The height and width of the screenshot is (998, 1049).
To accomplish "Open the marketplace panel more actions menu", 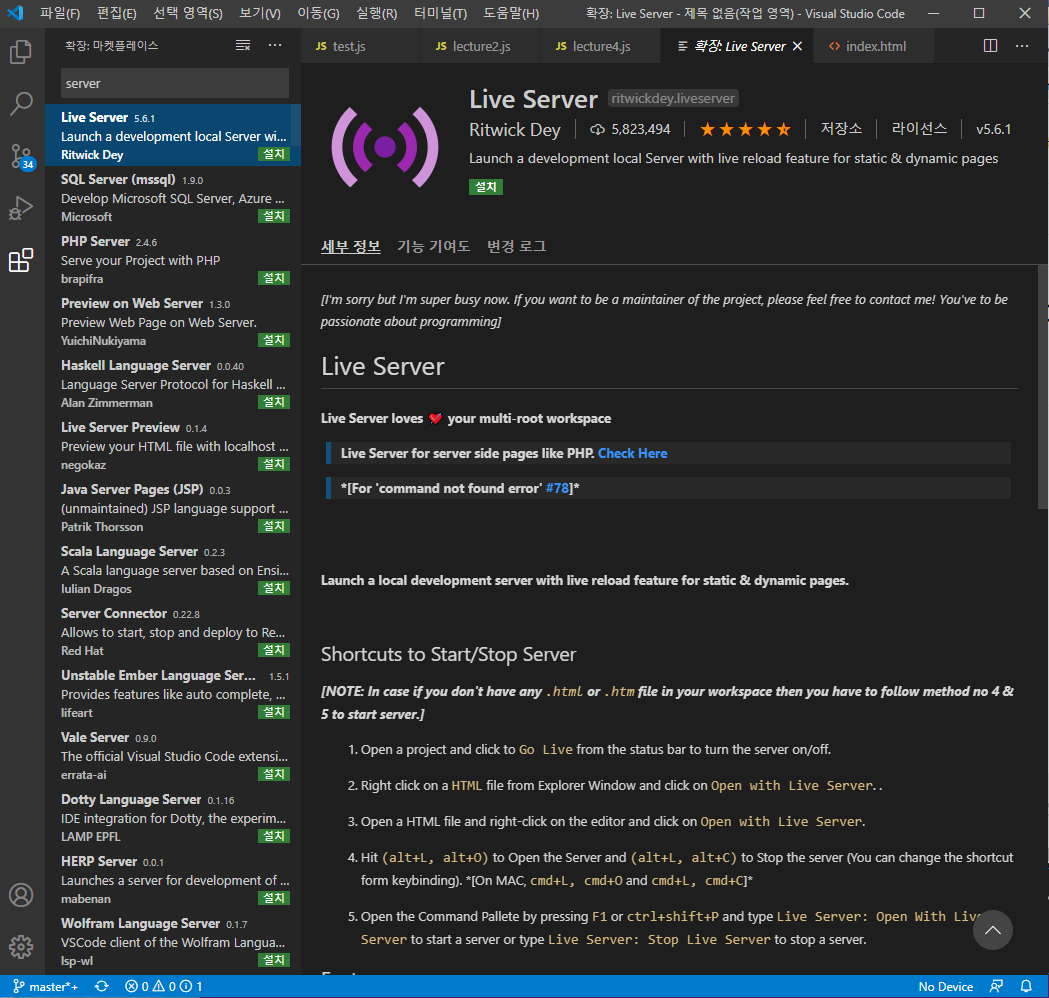I will tap(275, 45).
